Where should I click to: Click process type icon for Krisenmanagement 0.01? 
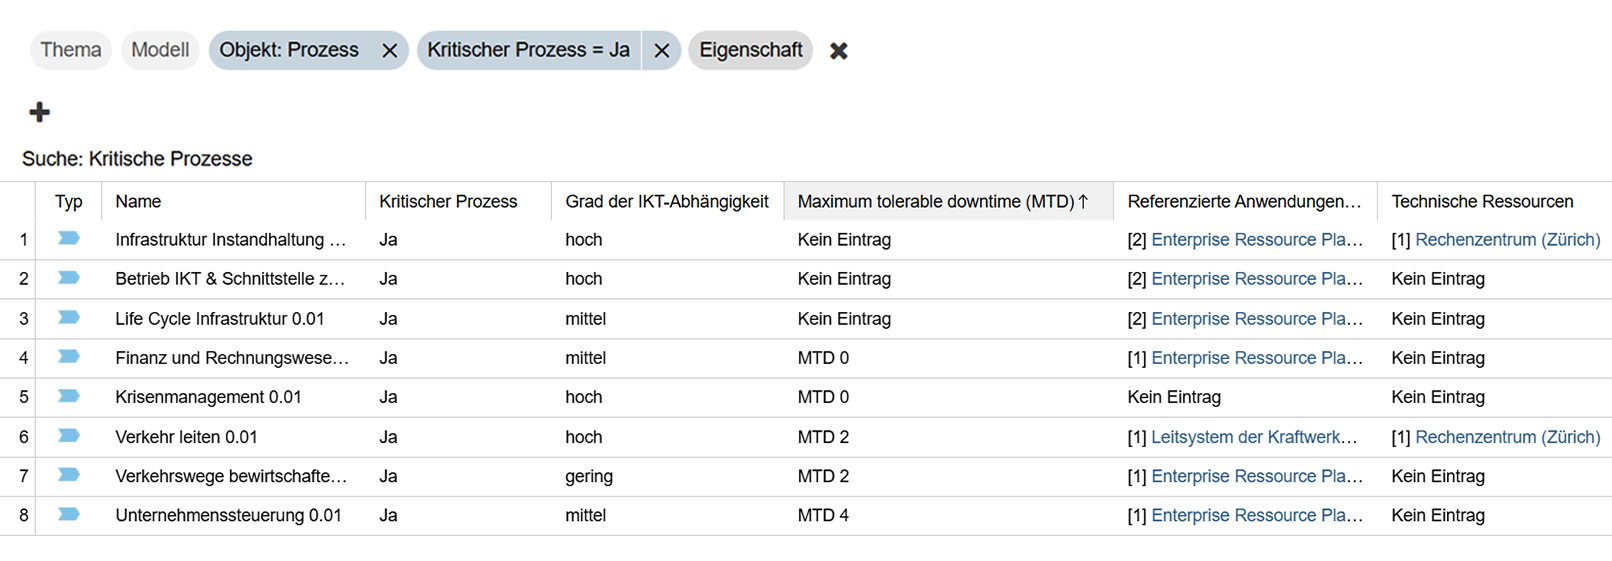tap(68, 396)
